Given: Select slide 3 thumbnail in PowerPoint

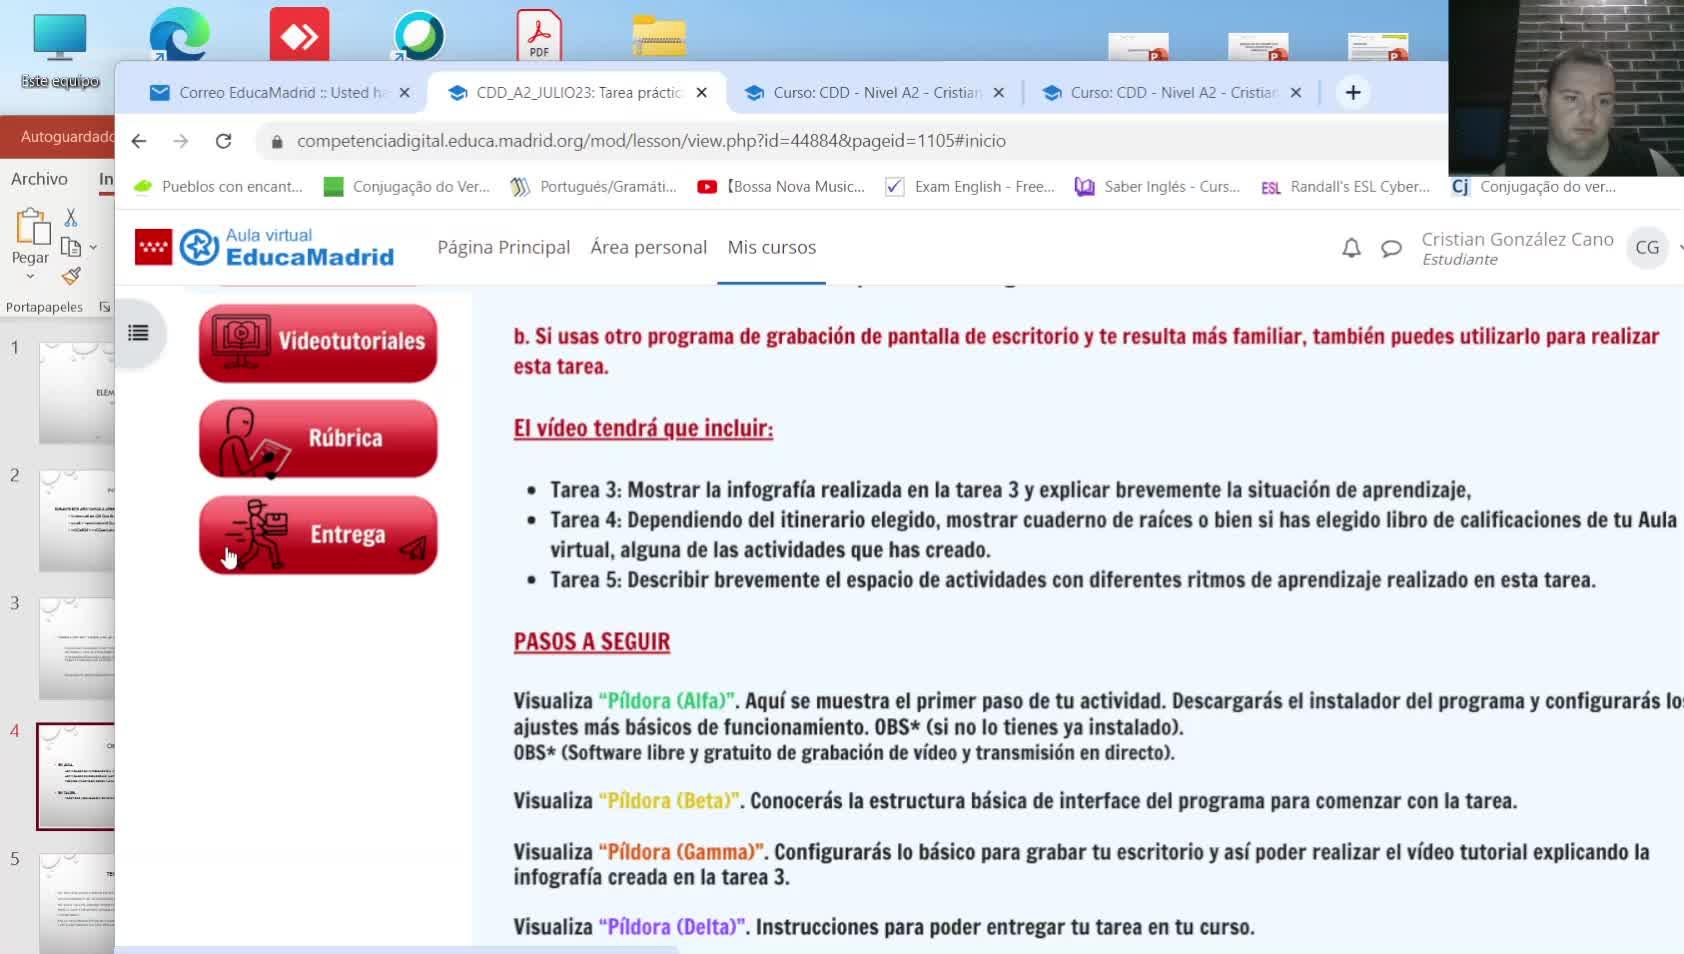Looking at the screenshot, I should point(77,649).
